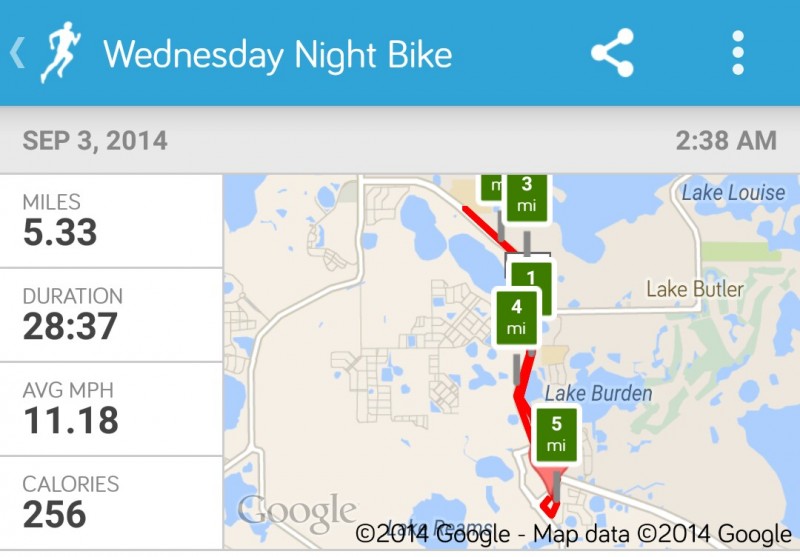Open the three-dot overflow menu
Viewport: 800px width, 557px height.
[738, 52]
